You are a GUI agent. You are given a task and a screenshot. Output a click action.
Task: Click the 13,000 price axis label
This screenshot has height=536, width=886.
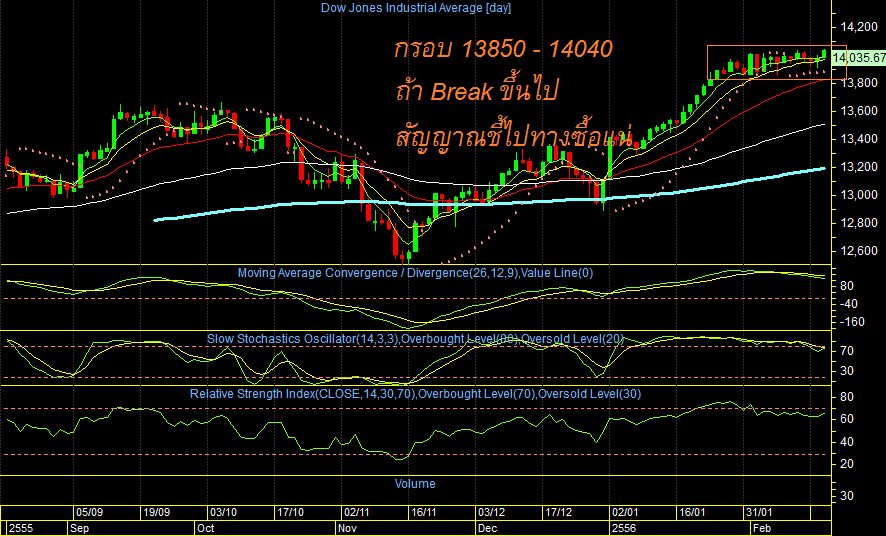click(x=859, y=195)
